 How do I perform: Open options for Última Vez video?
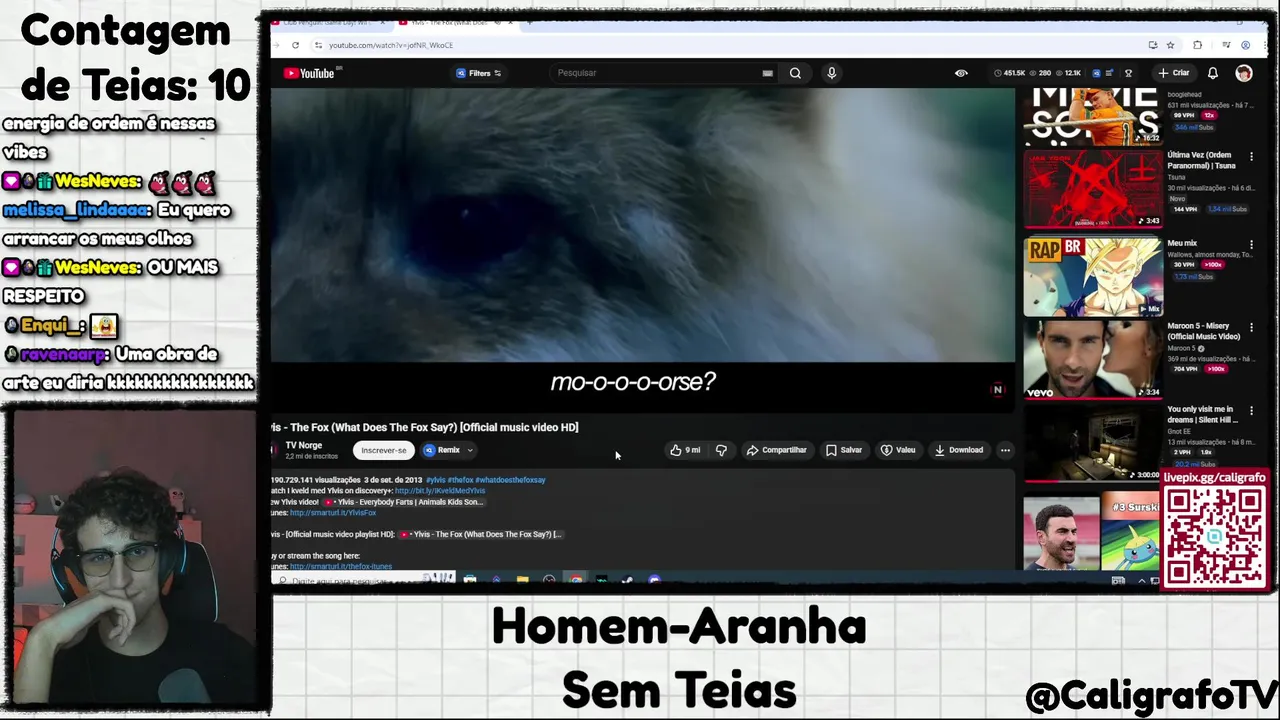pos(1251,157)
